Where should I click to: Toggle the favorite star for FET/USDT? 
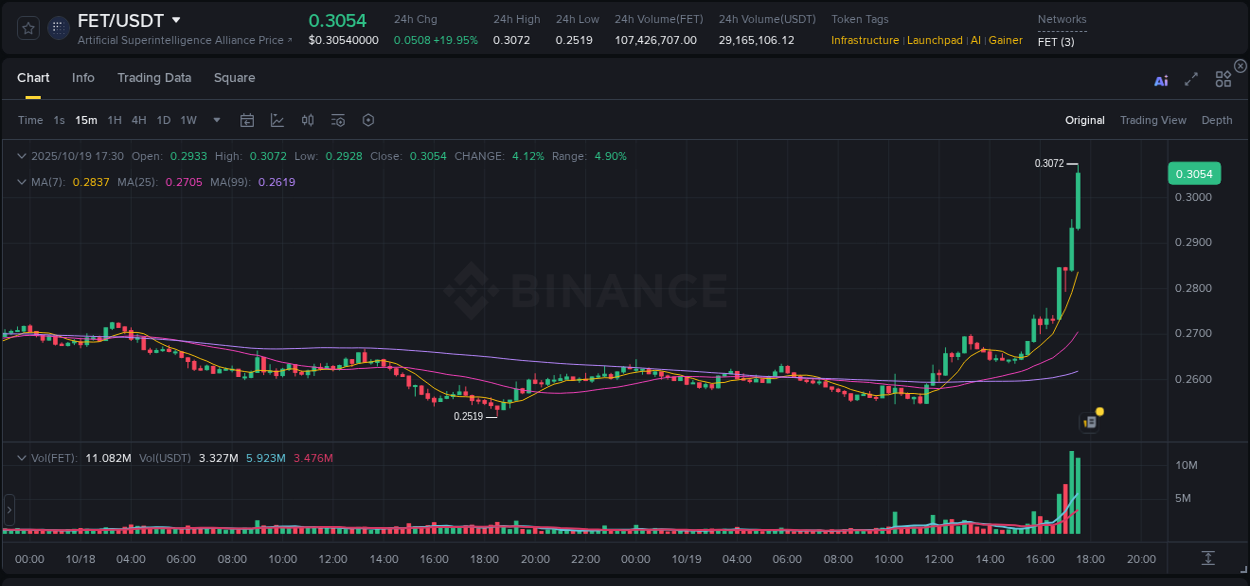27,27
